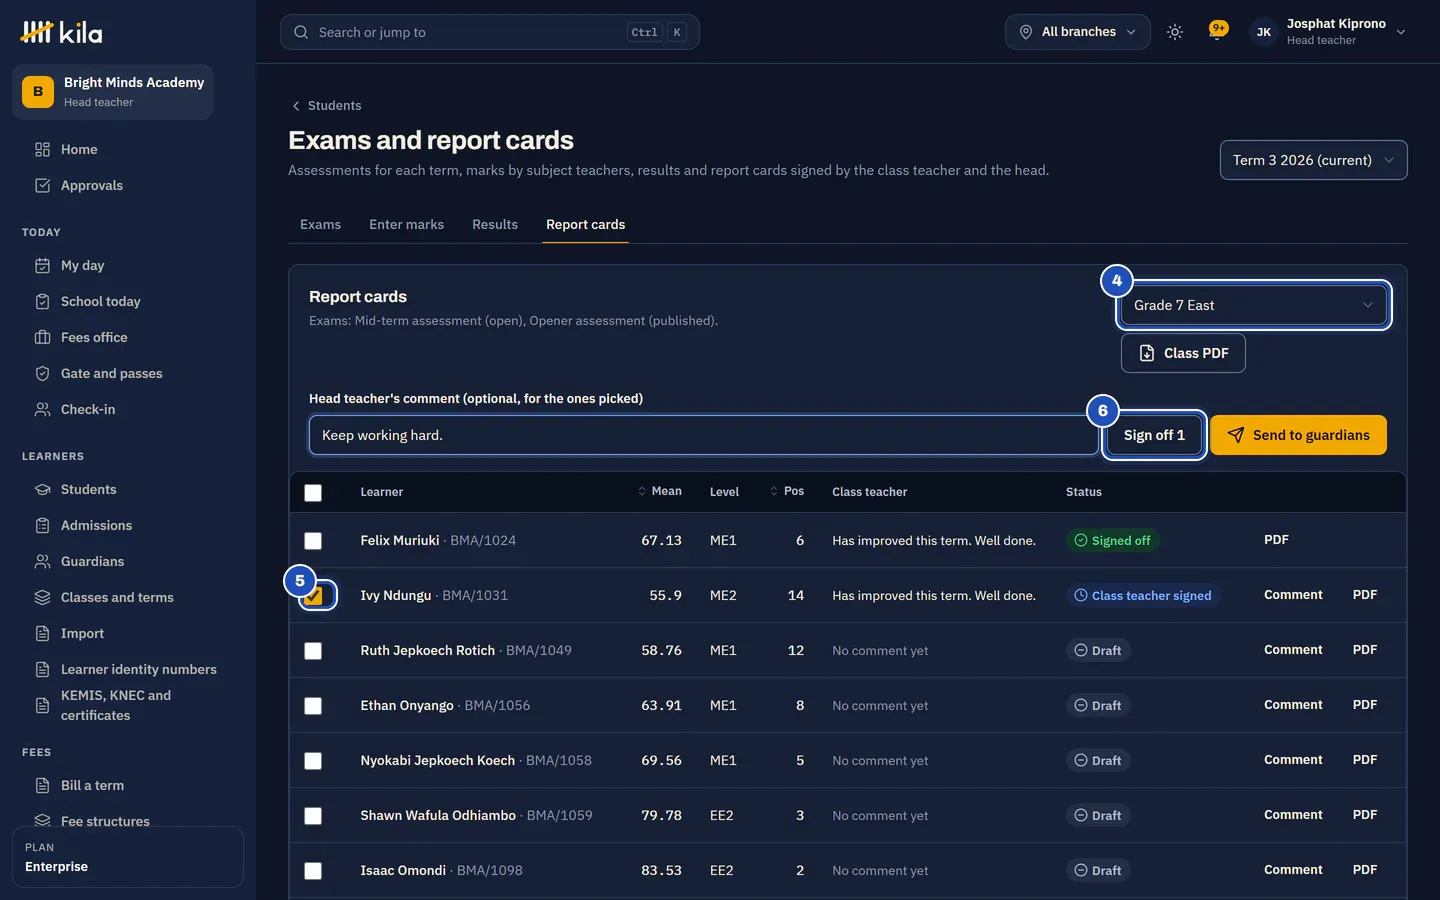Expand the Grade 7 East class selector
The height and width of the screenshot is (900, 1440).
[x=1253, y=305]
